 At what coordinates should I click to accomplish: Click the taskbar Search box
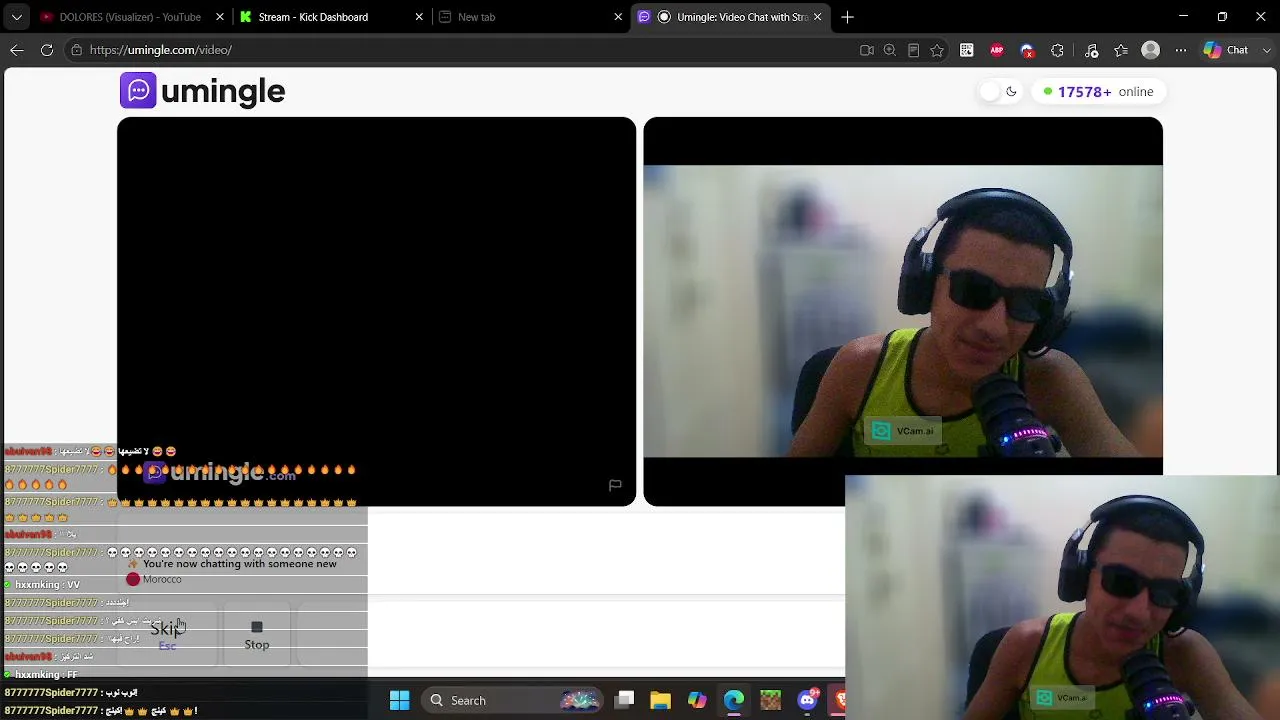514,700
